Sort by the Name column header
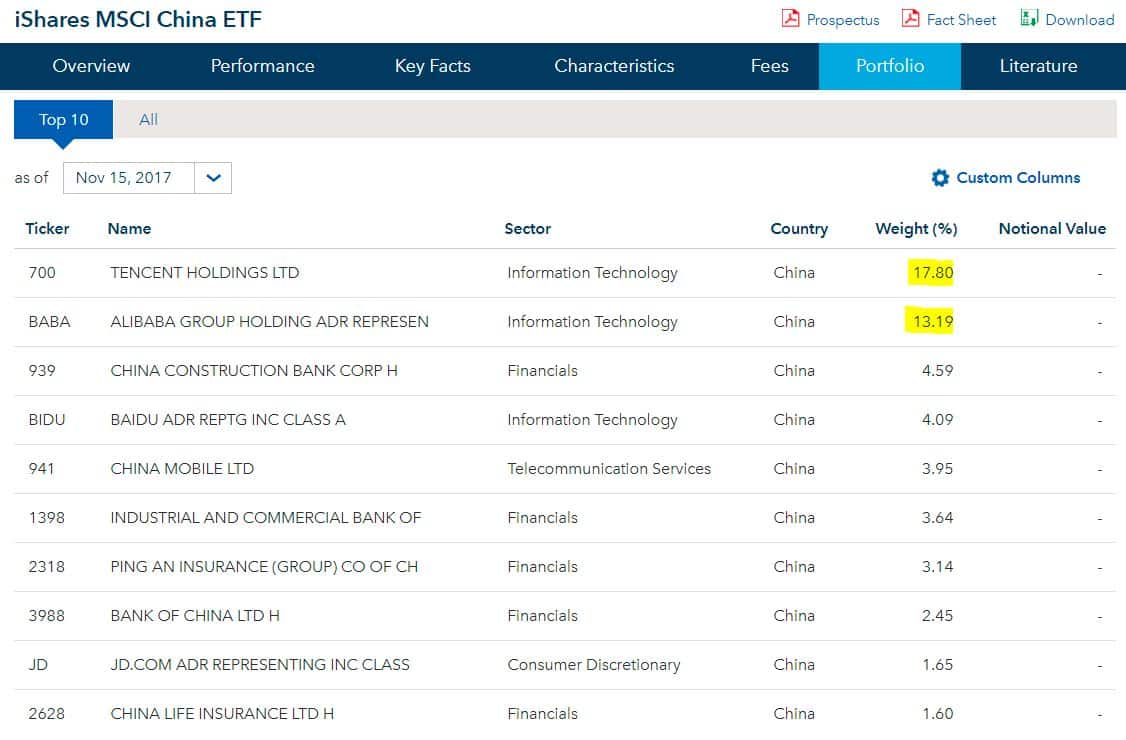 [129, 228]
